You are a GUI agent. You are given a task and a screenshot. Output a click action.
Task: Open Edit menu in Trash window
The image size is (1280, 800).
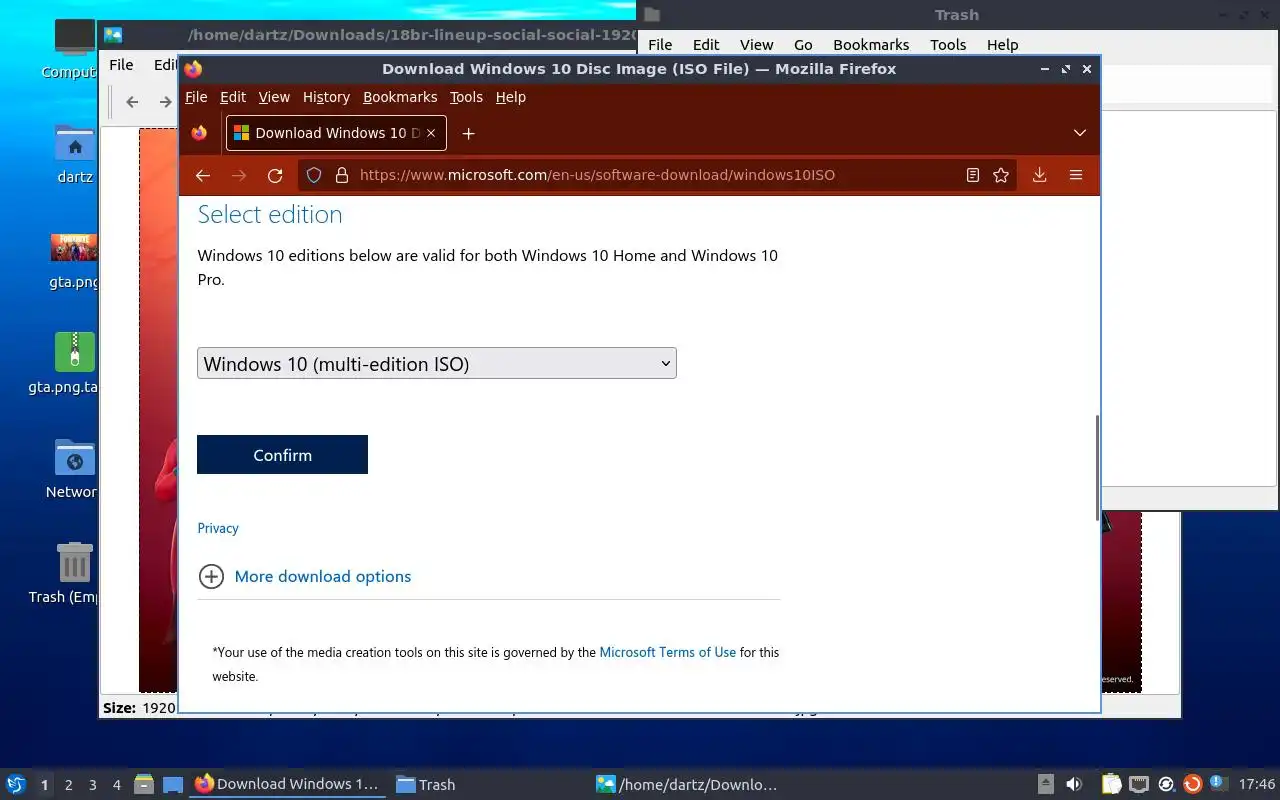706,45
